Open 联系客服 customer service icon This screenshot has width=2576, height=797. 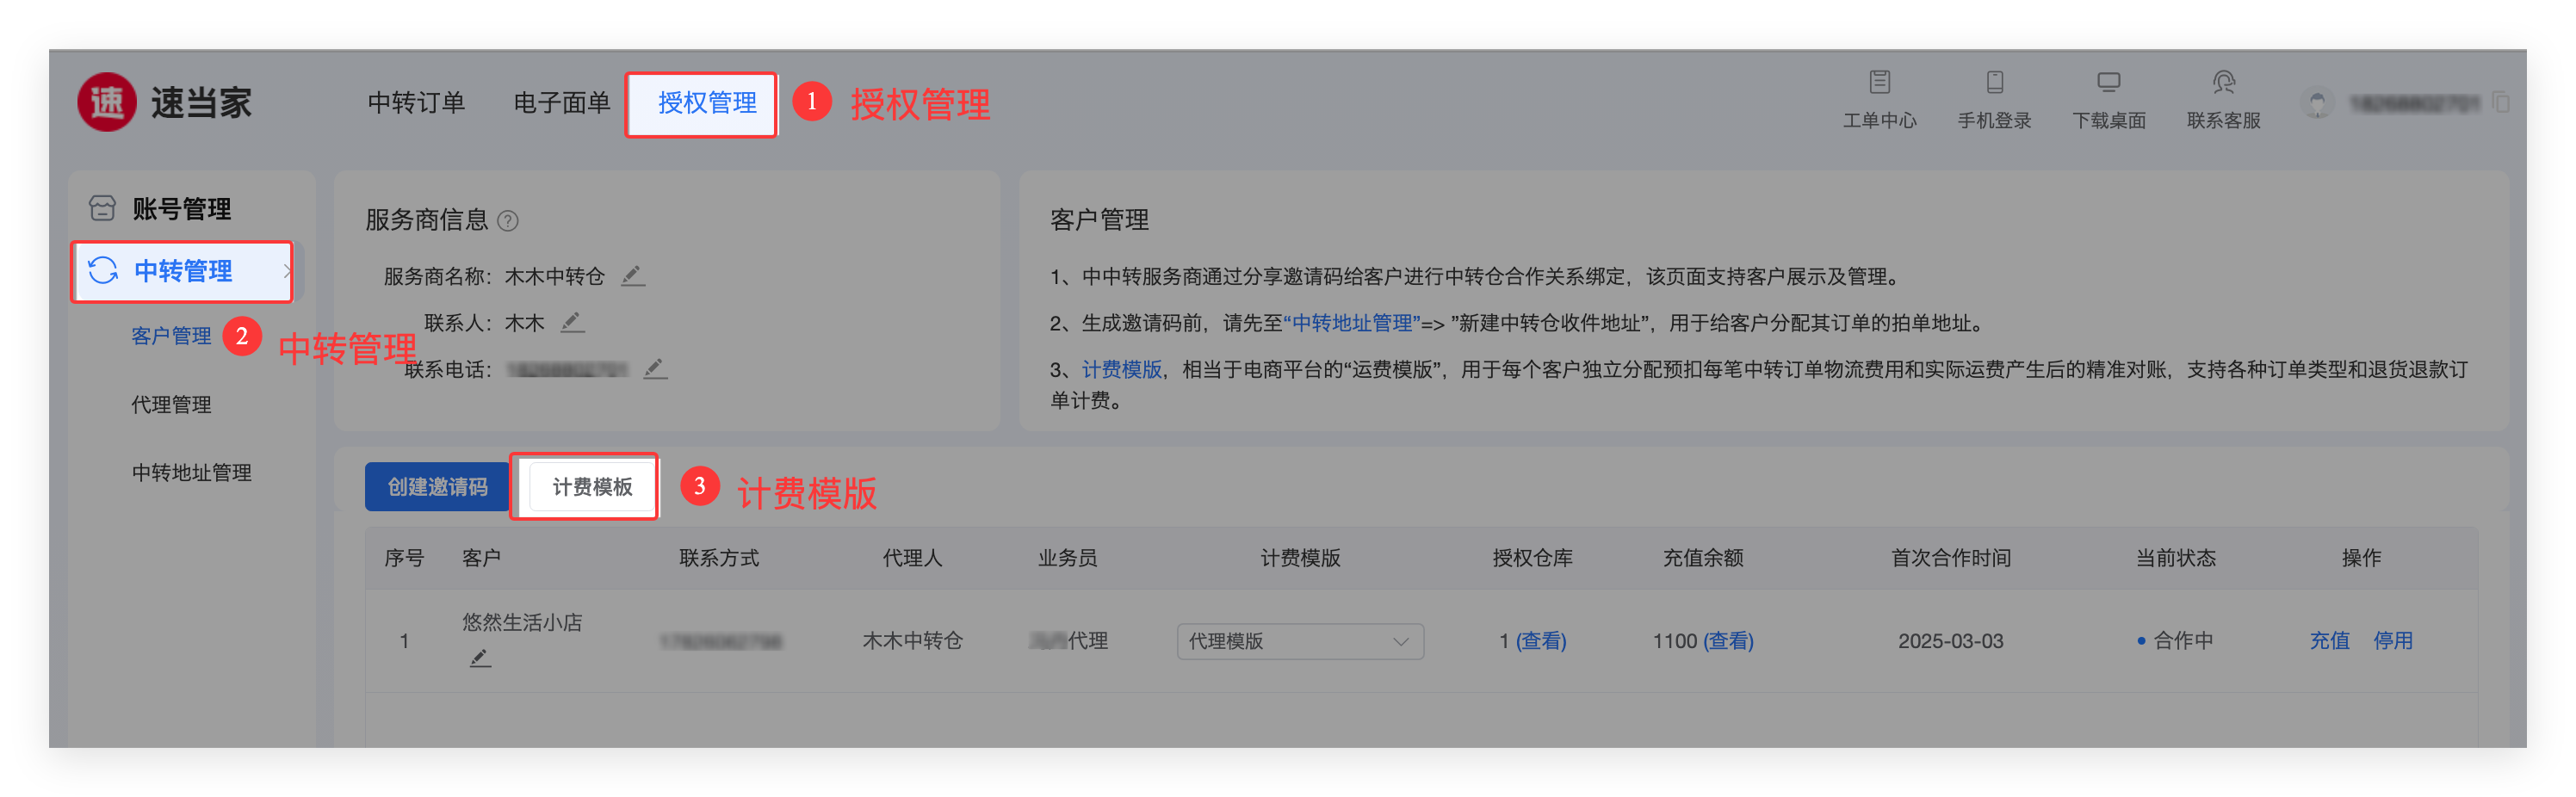[2223, 83]
